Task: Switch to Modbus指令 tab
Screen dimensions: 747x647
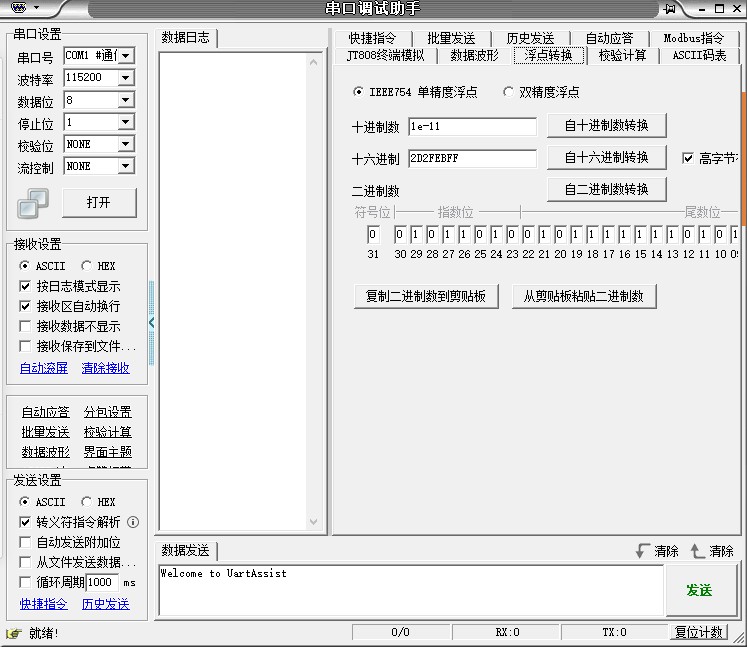Action: [x=694, y=38]
